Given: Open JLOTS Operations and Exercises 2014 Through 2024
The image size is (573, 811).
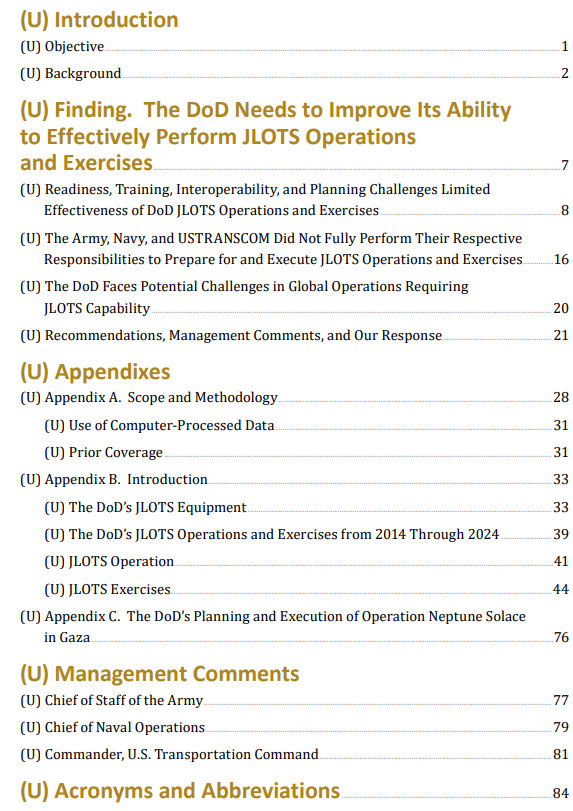Looking at the screenshot, I should (x=306, y=534).
